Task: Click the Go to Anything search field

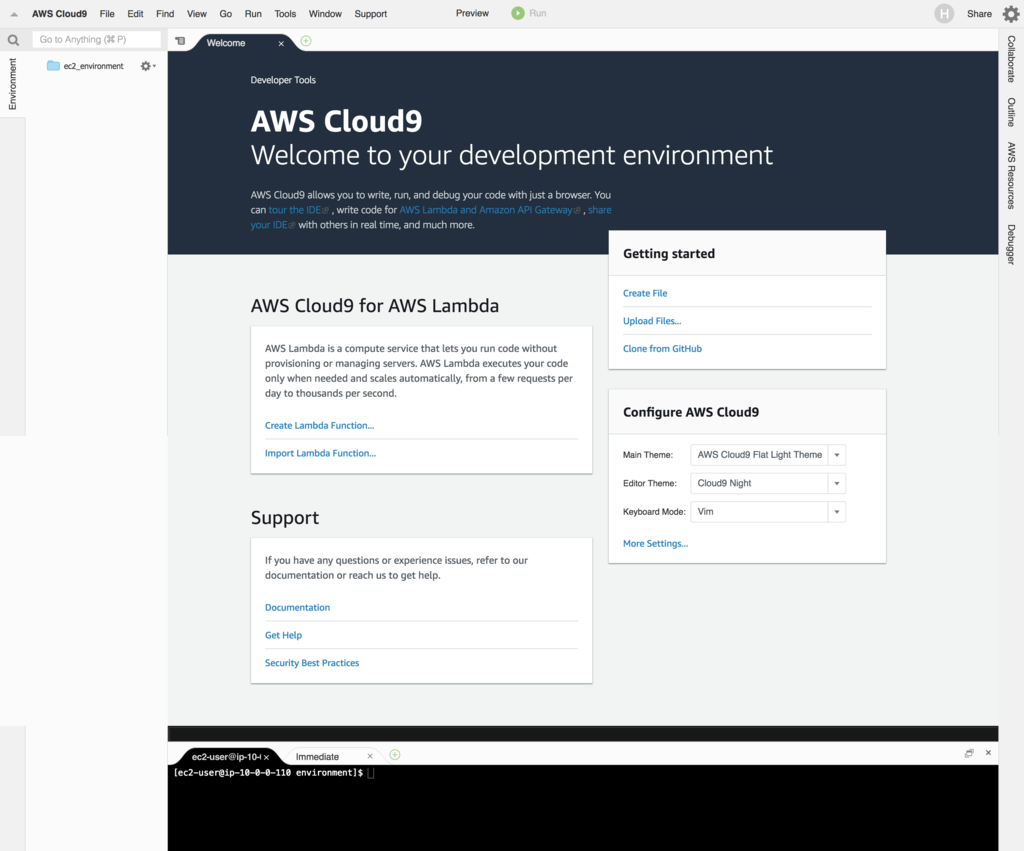Action: pos(97,40)
